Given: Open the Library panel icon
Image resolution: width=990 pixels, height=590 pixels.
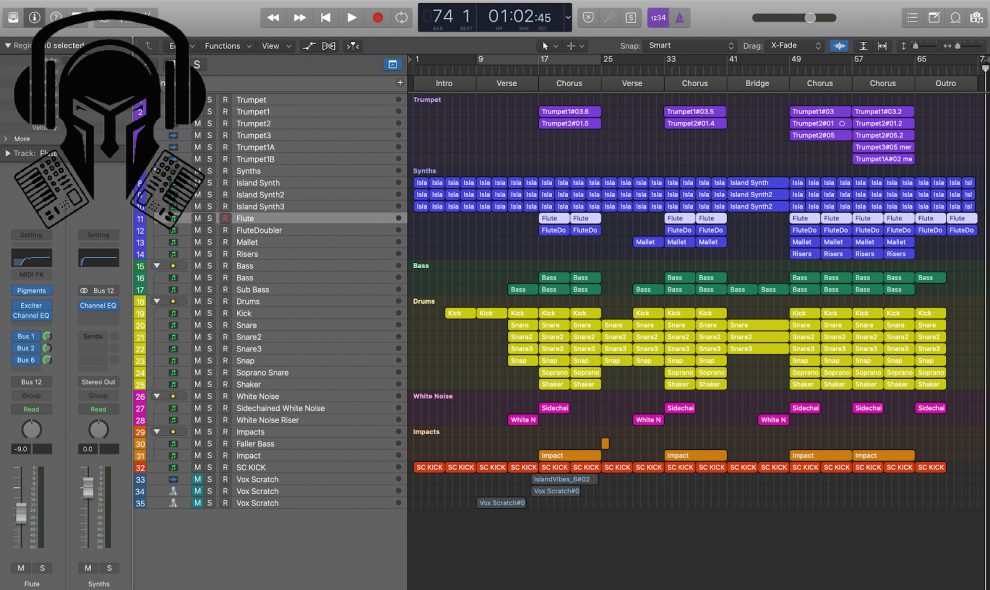Looking at the screenshot, I should [x=13, y=18].
